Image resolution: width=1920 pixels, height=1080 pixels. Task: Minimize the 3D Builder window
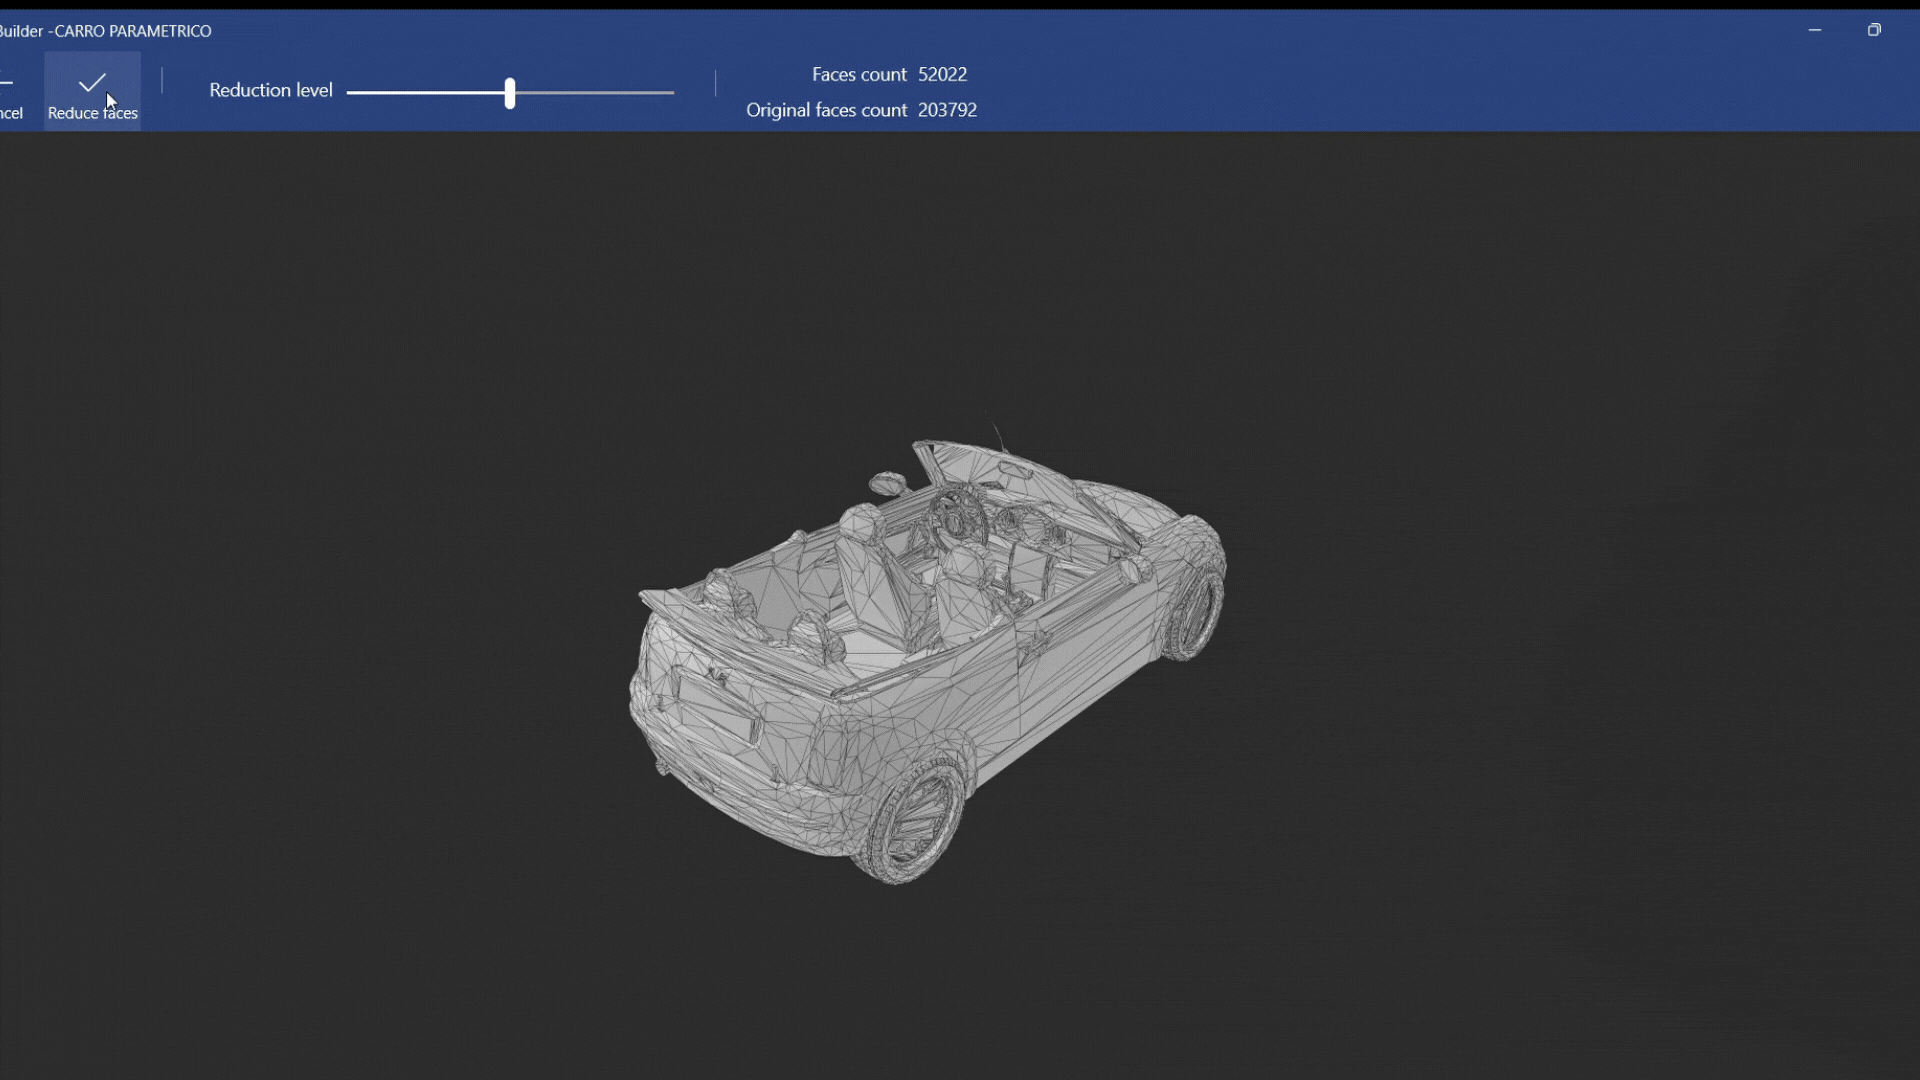[1815, 30]
